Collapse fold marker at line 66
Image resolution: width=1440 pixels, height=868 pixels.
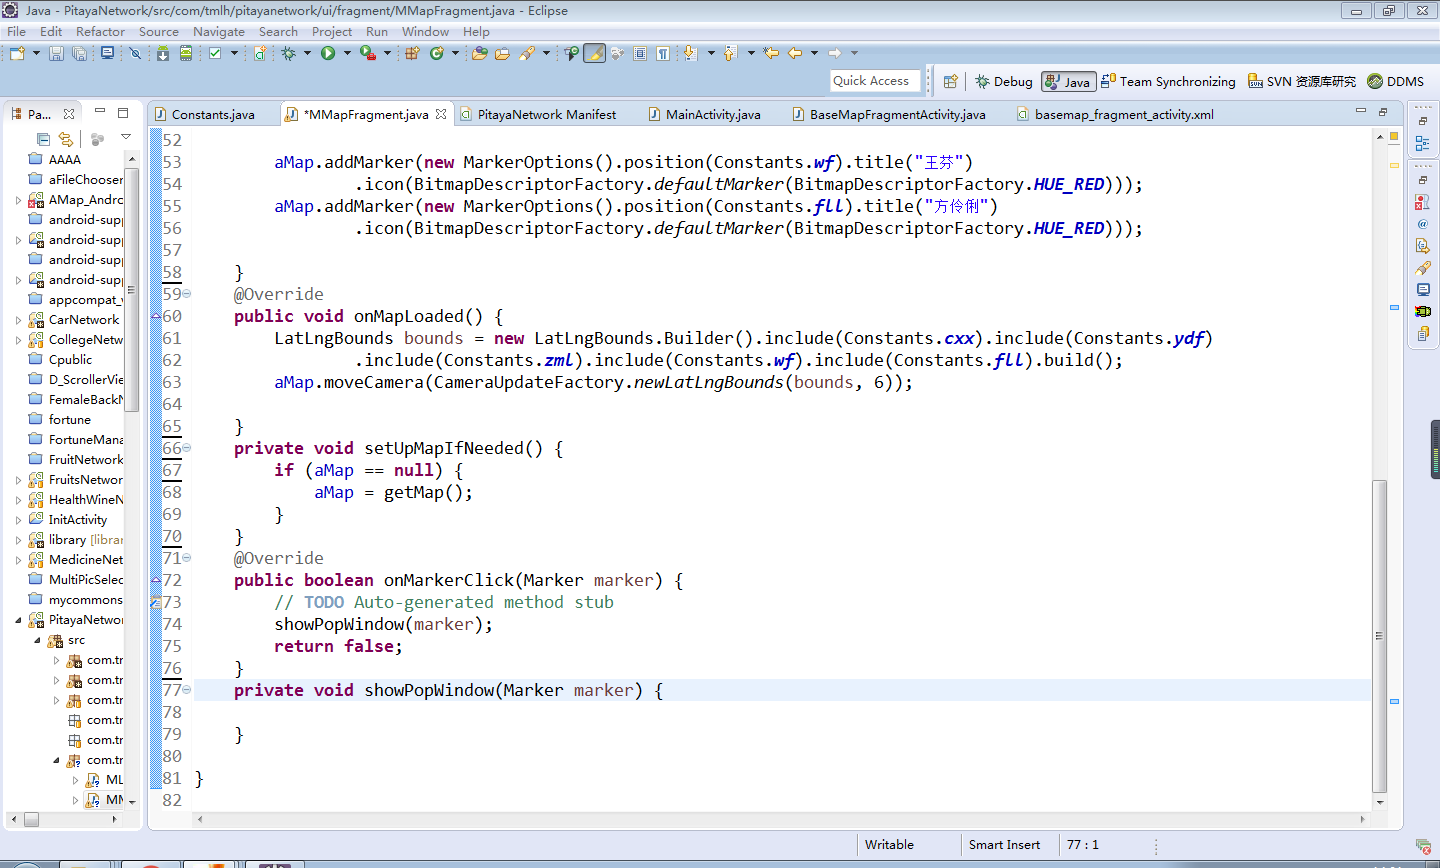[187, 448]
